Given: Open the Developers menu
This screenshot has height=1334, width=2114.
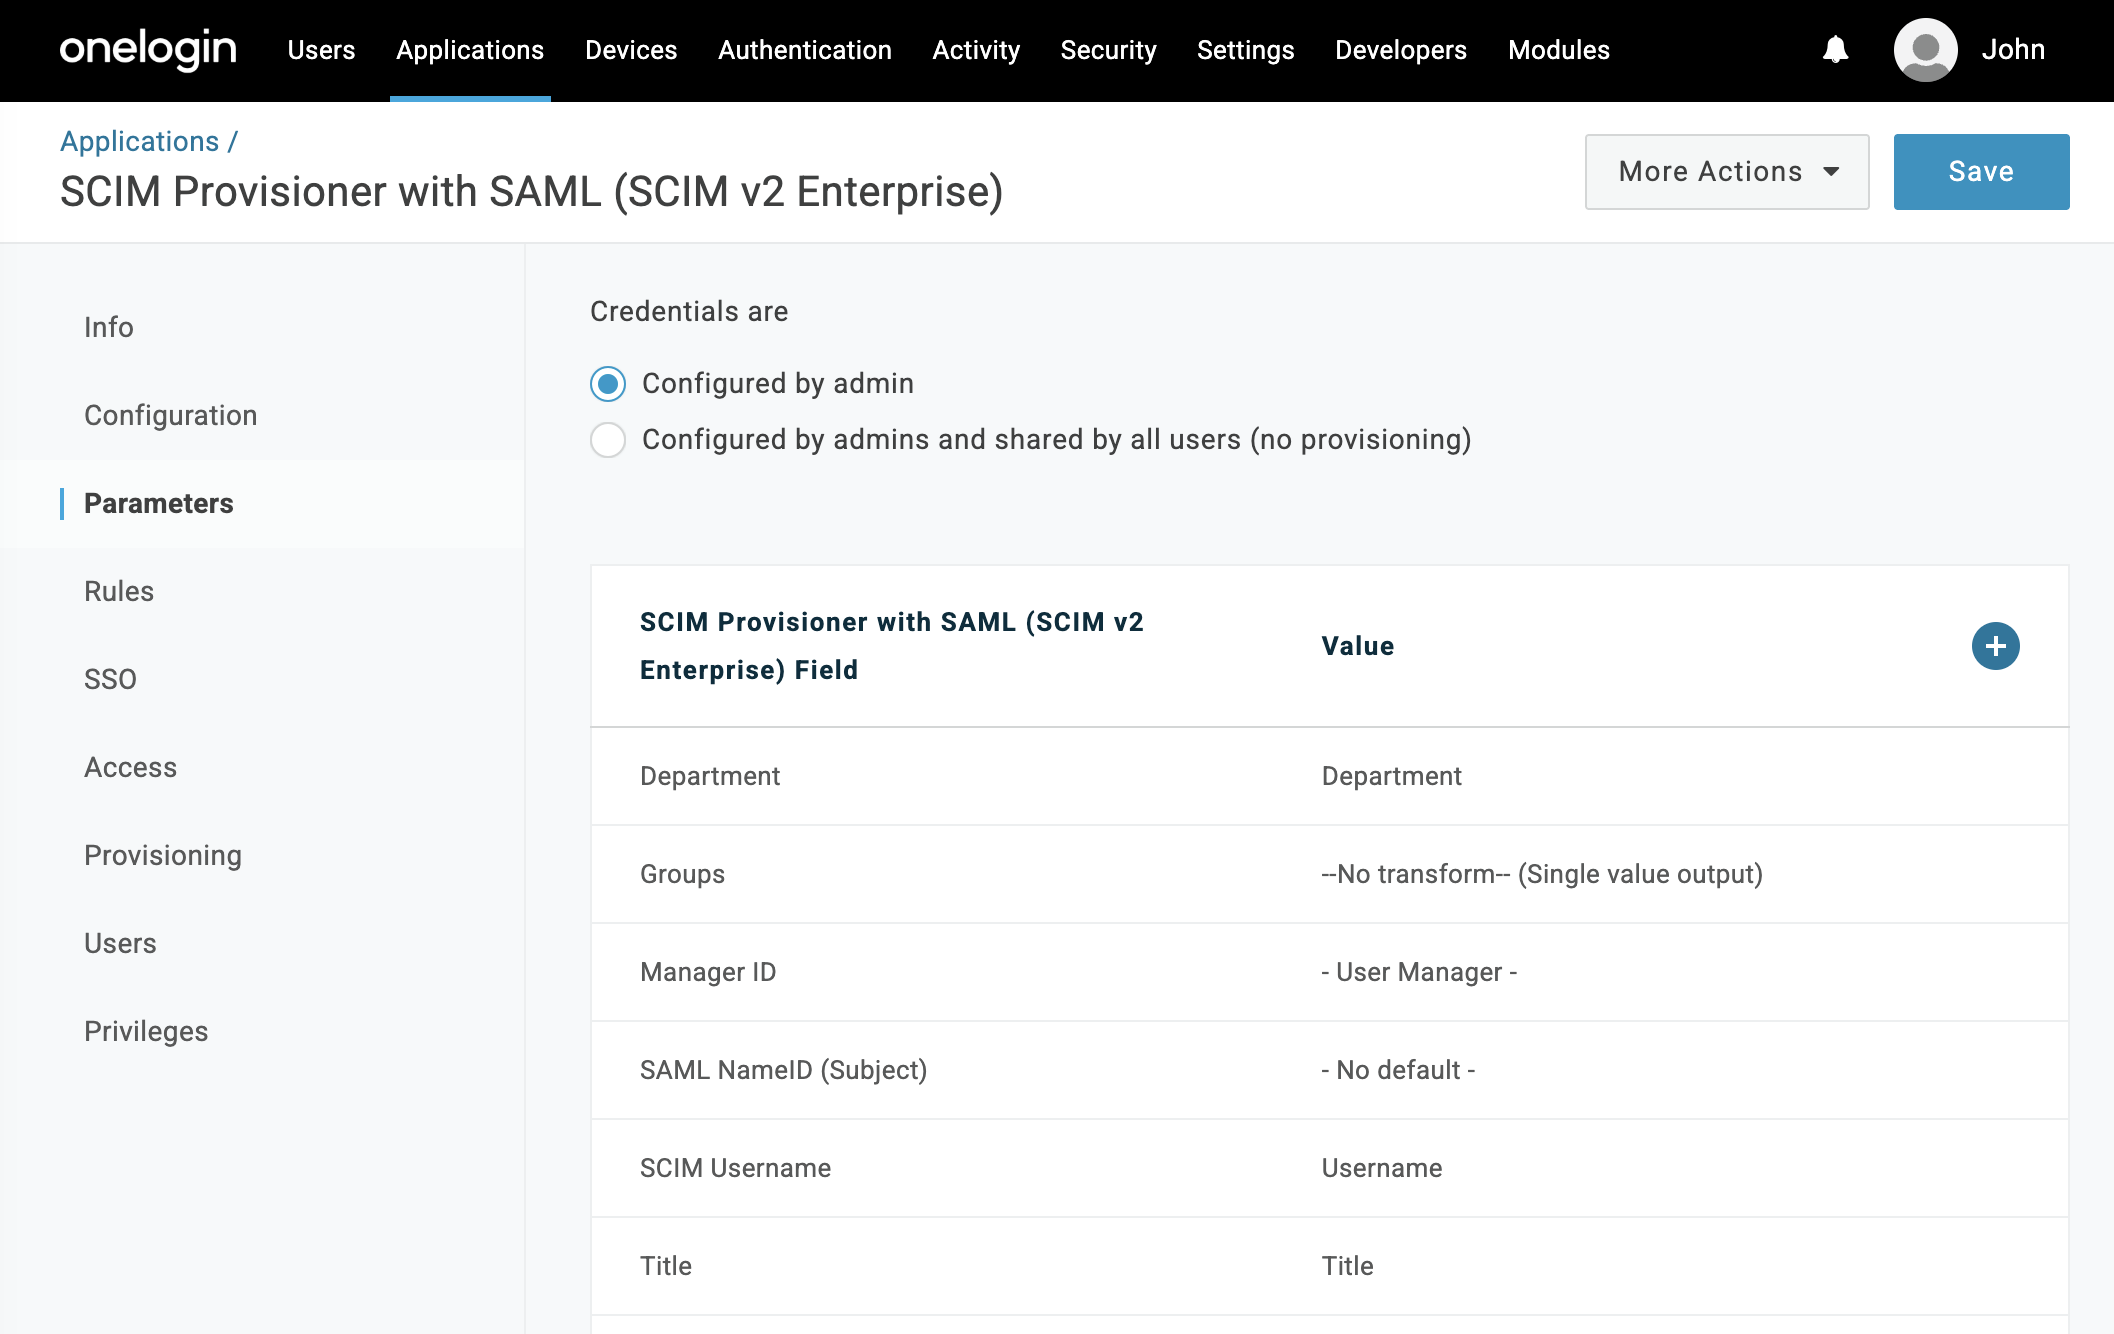Looking at the screenshot, I should pos(1400,50).
